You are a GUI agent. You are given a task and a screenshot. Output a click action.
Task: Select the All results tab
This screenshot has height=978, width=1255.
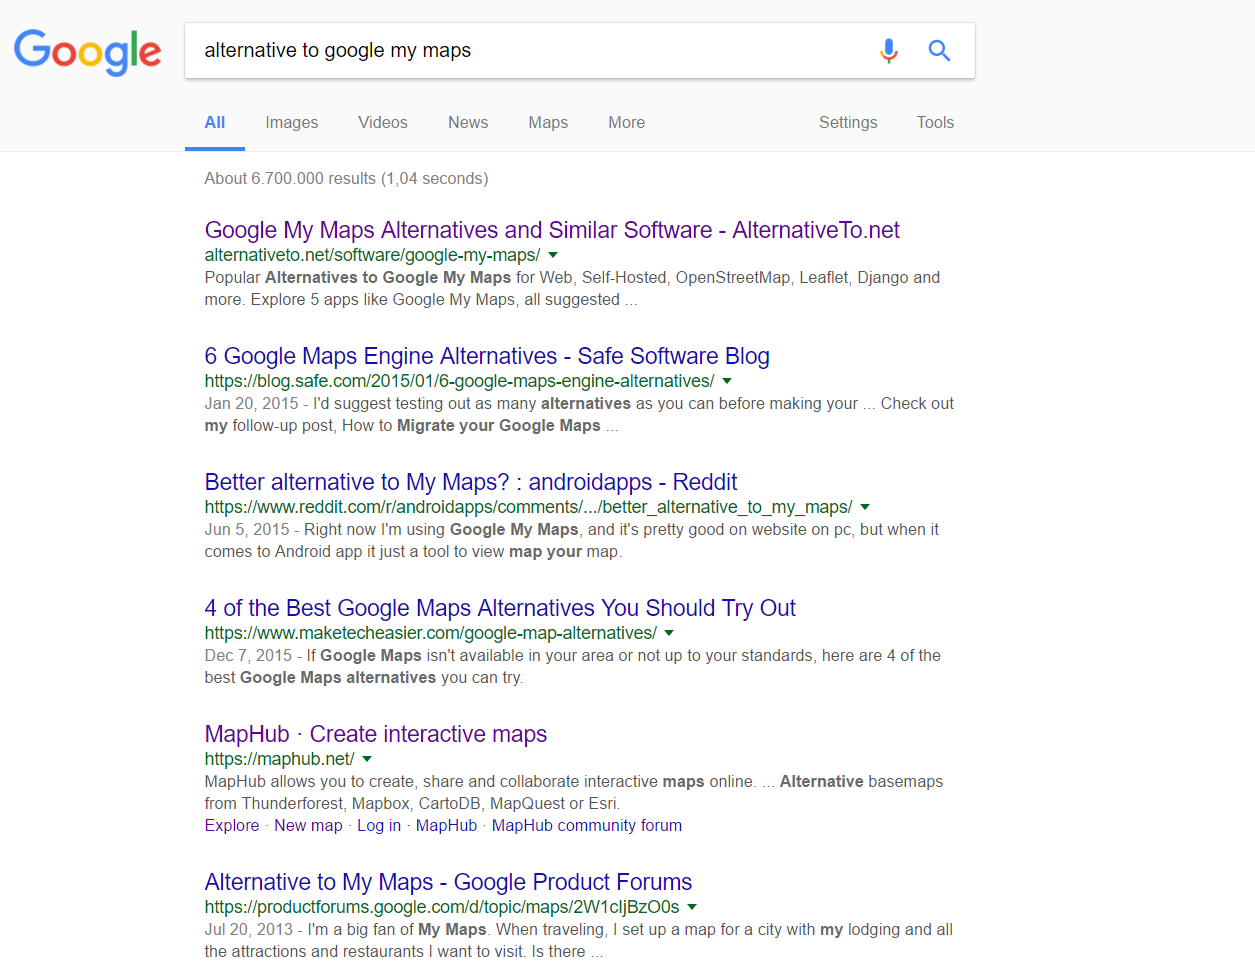(215, 122)
